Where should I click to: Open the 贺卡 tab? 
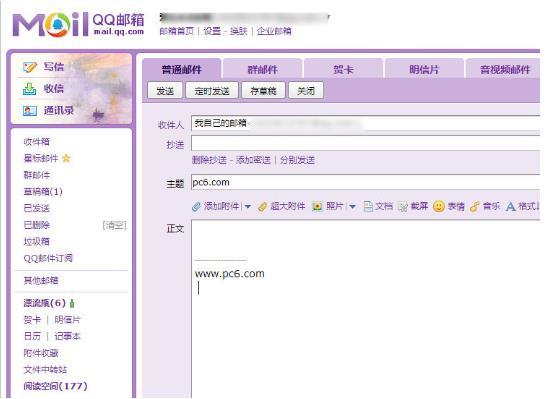[x=343, y=69]
